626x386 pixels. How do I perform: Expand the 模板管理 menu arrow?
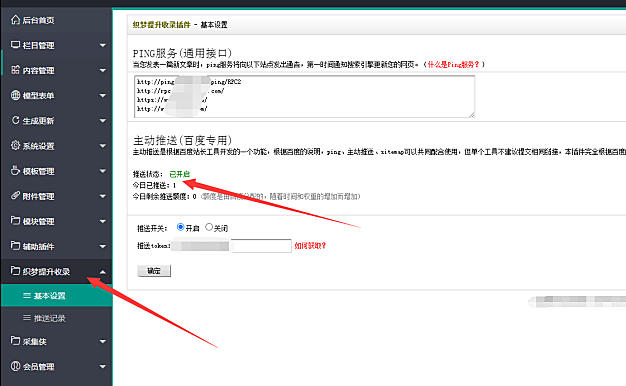point(103,171)
